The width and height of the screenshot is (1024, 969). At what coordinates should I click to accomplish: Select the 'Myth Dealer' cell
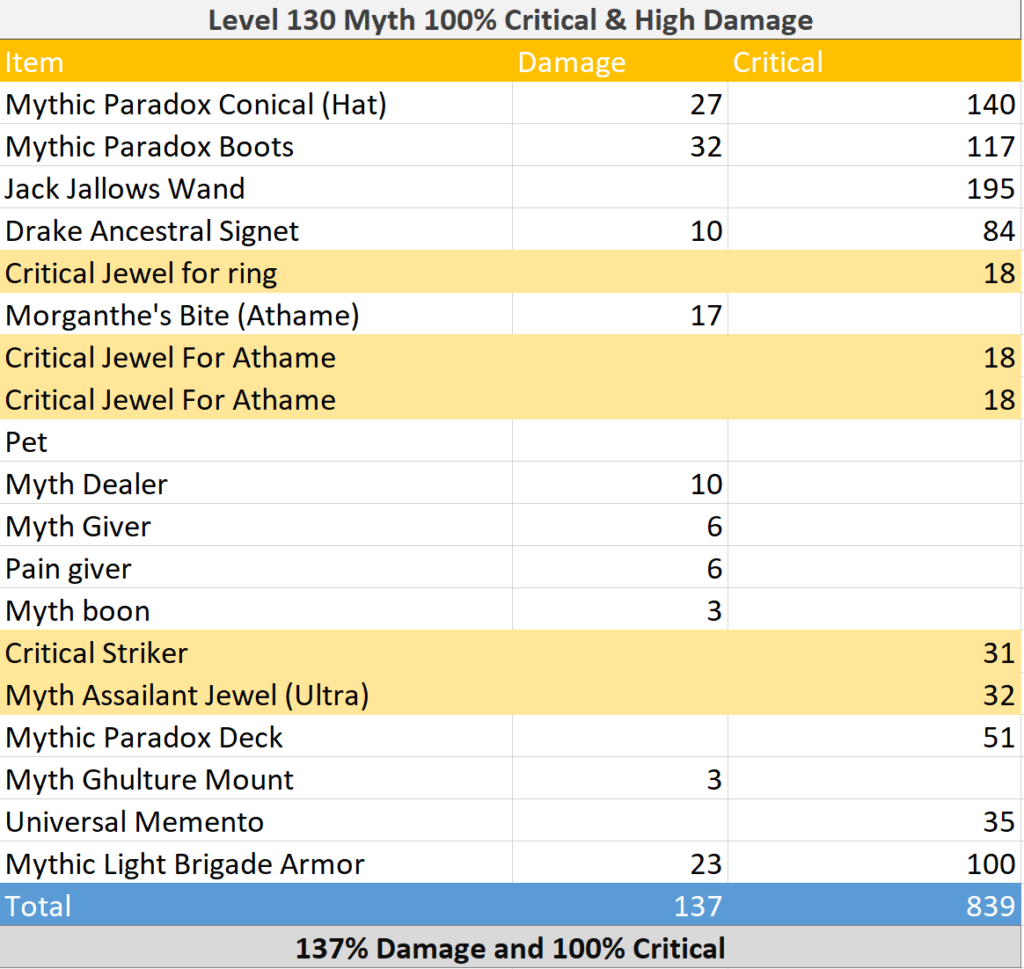coord(256,484)
